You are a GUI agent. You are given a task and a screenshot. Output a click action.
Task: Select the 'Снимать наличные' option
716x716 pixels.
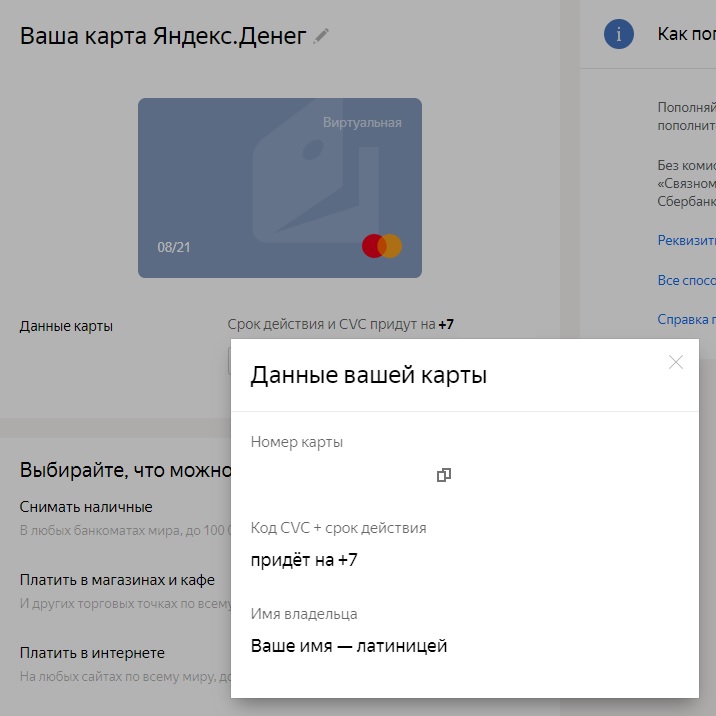pyautogui.click(x=86, y=507)
